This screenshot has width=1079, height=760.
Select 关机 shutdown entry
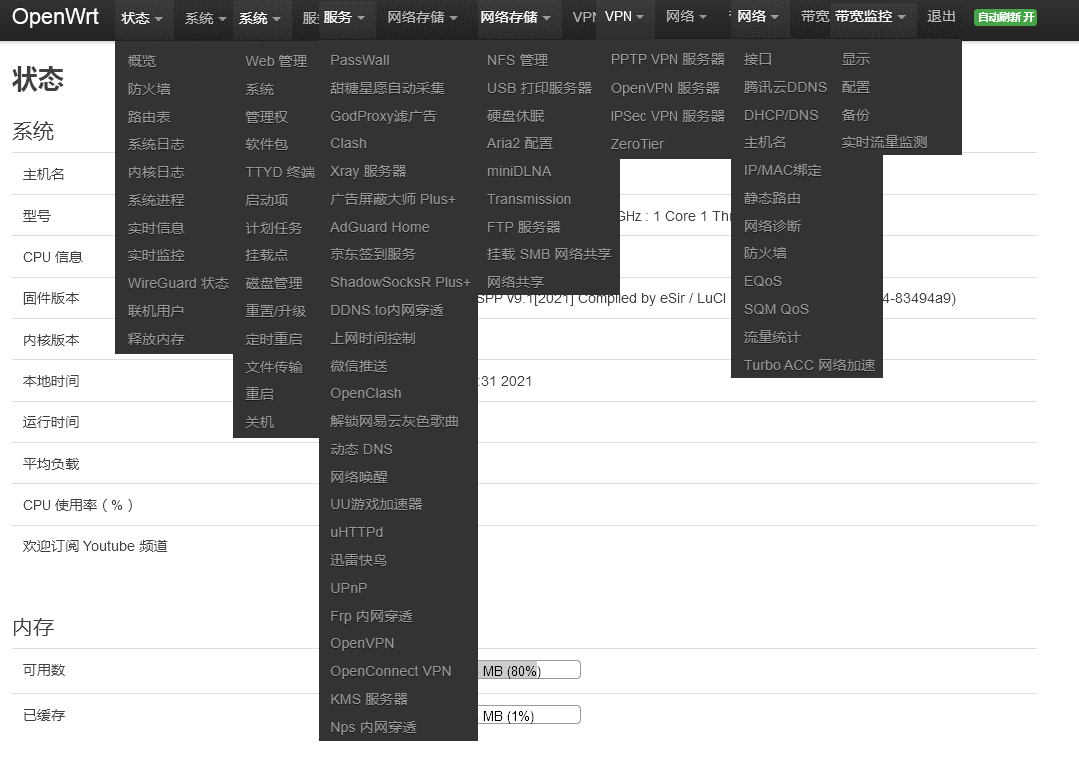tap(259, 422)
